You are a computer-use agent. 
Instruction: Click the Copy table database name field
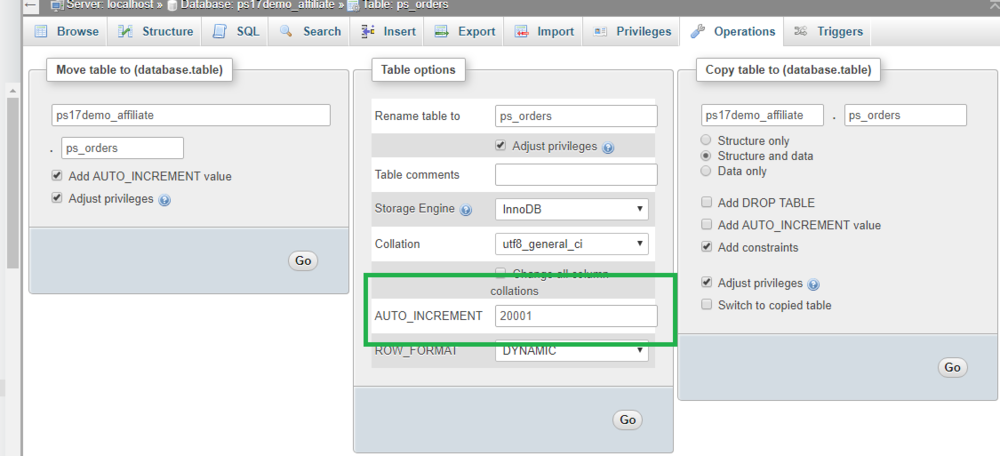(762, 115)
